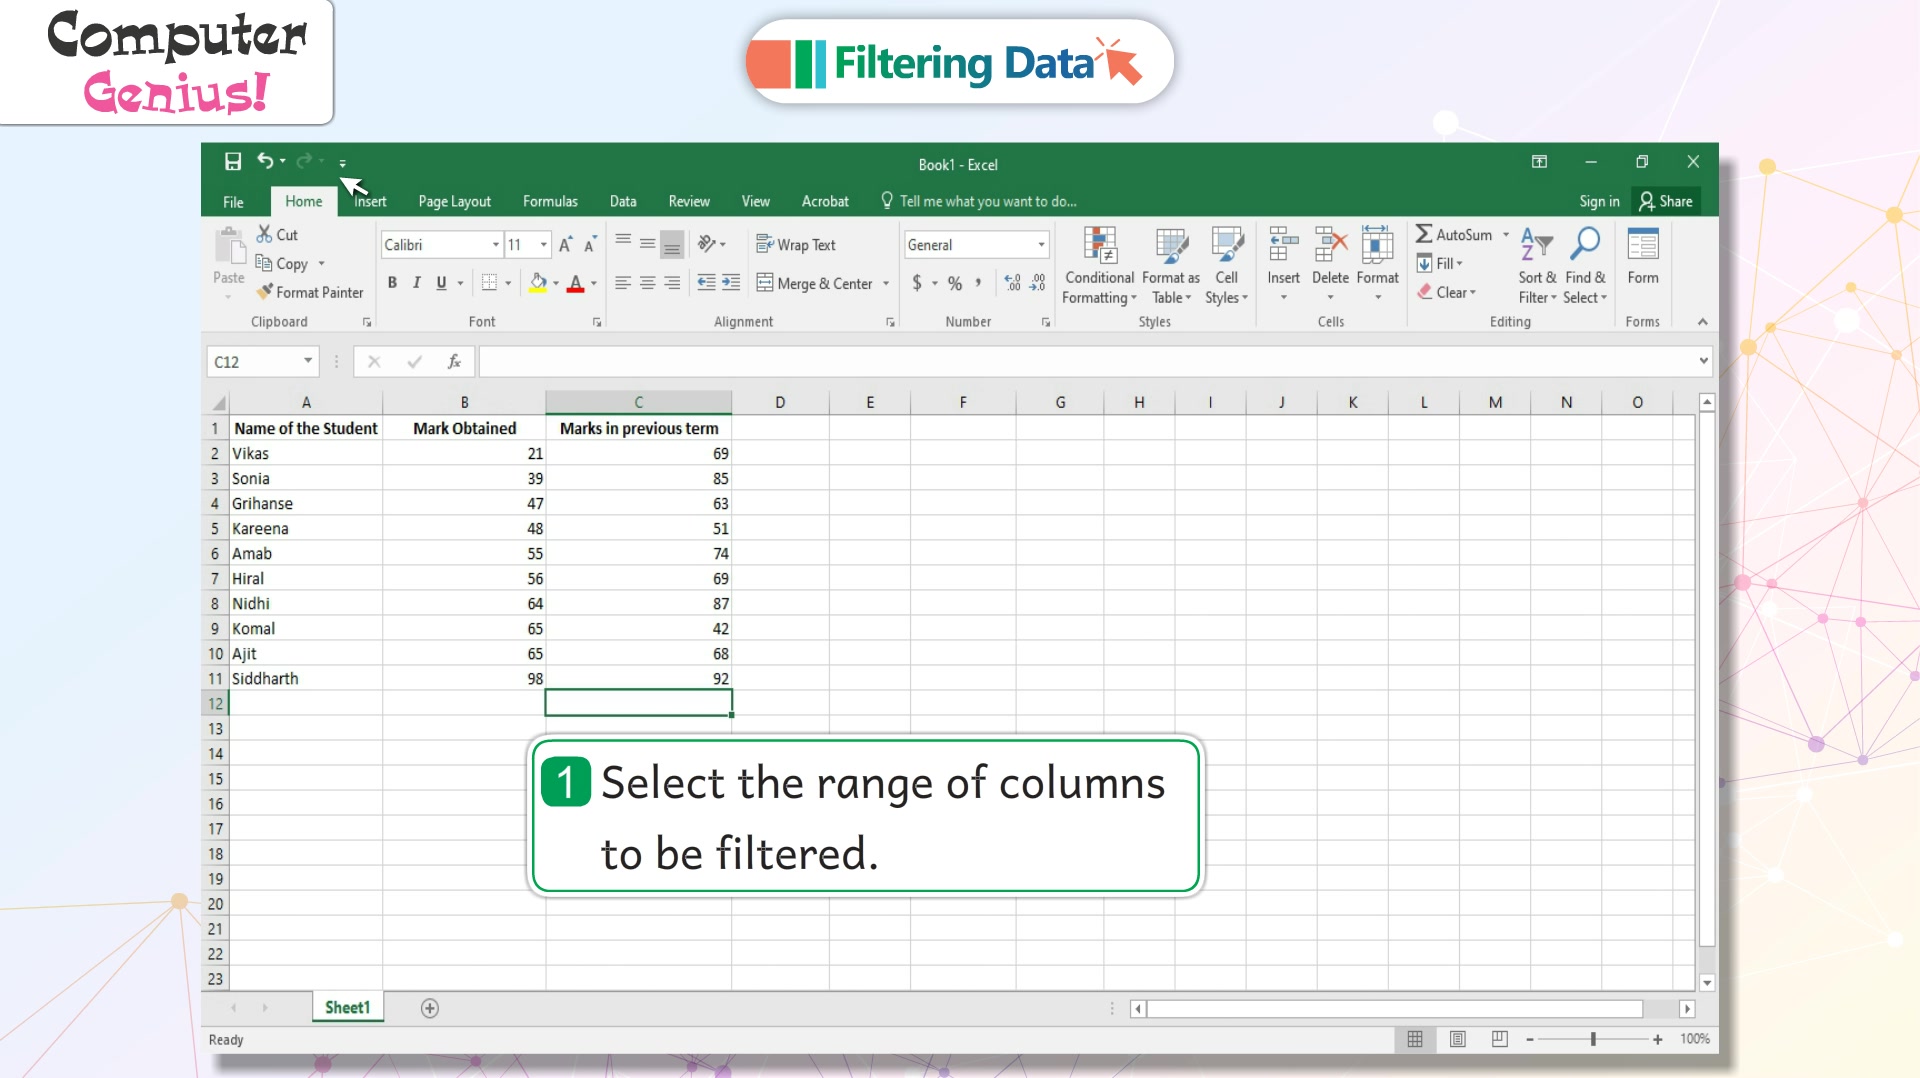Expand the Name Box dropdown arrow

click(x=307, y=361)
